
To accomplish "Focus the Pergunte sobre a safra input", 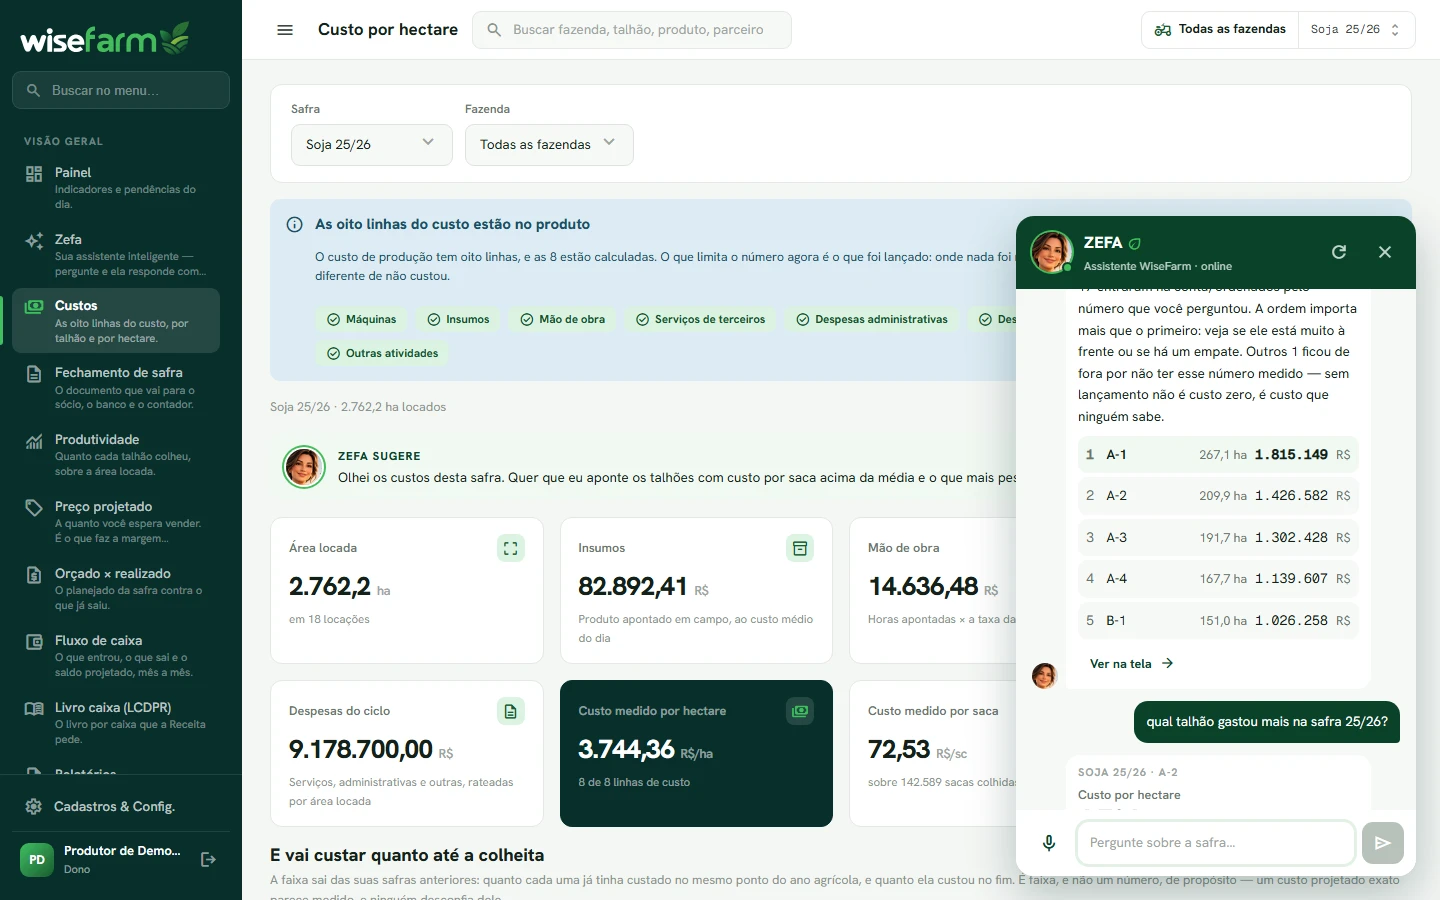I will pyautogui.click(x=1216, y=843).
